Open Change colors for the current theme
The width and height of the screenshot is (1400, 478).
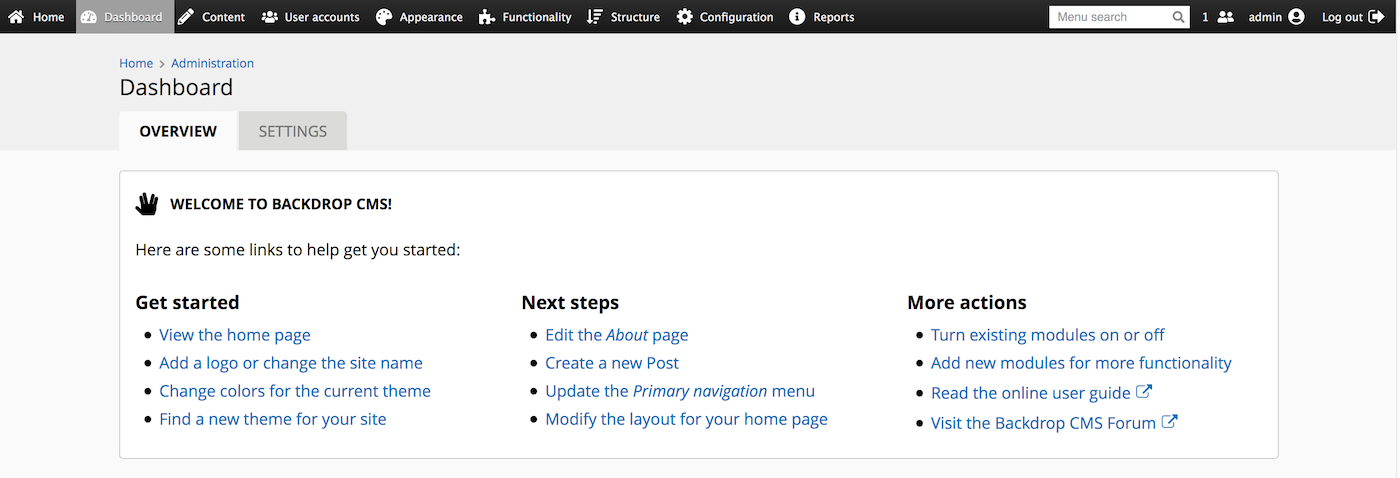point(295,391)
